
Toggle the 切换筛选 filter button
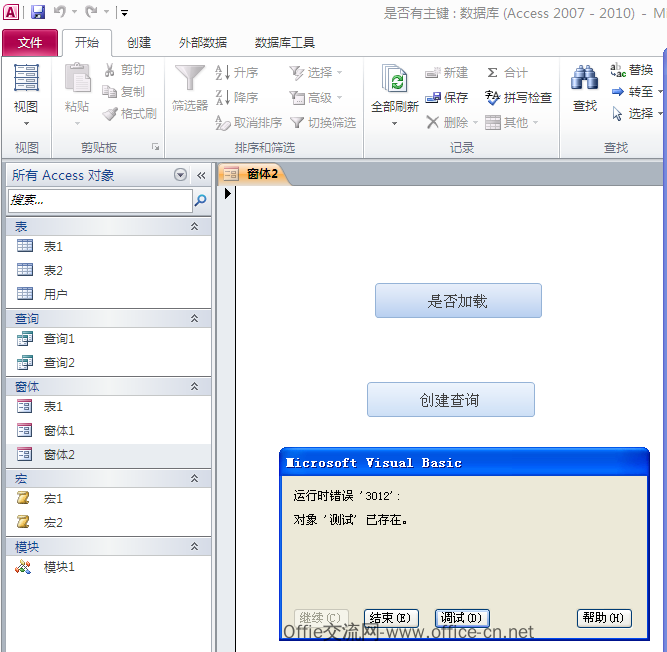(323, 123)
